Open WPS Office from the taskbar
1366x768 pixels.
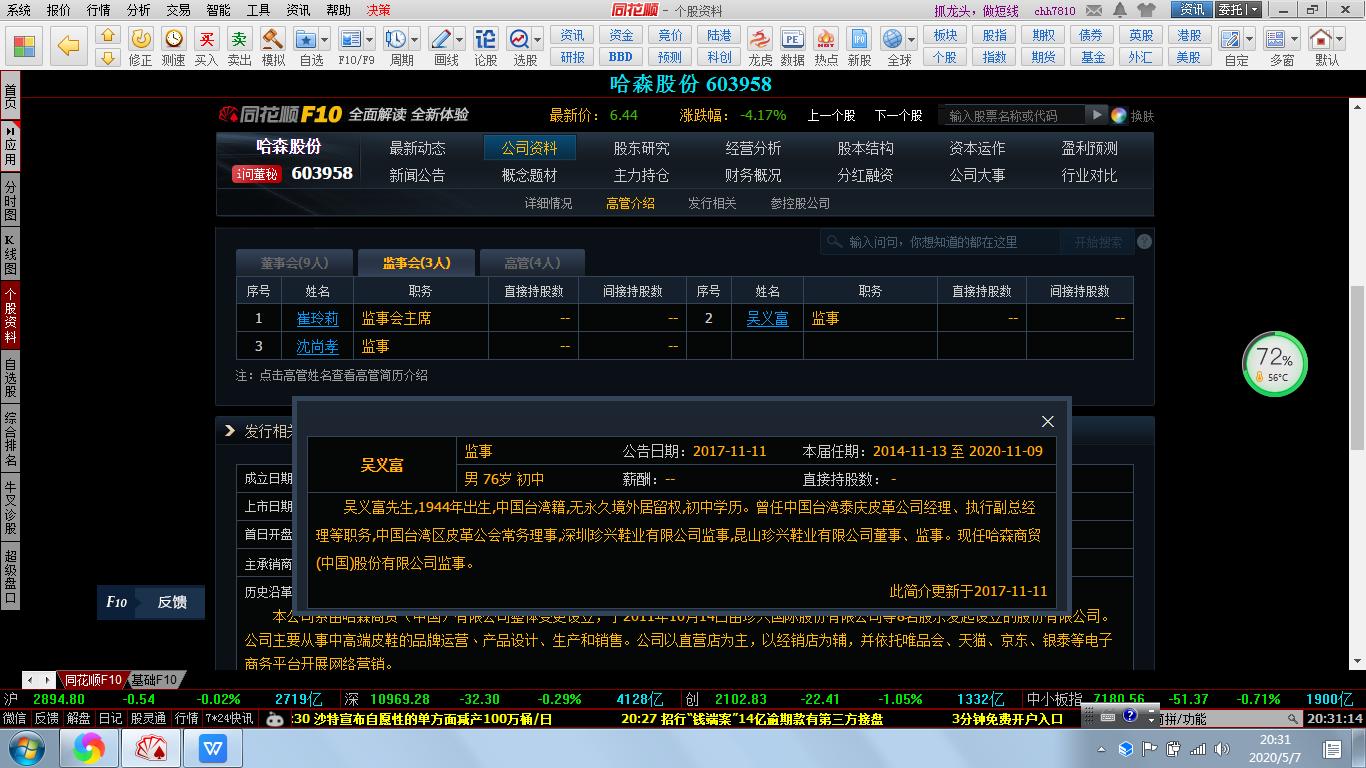coord(212,747)
